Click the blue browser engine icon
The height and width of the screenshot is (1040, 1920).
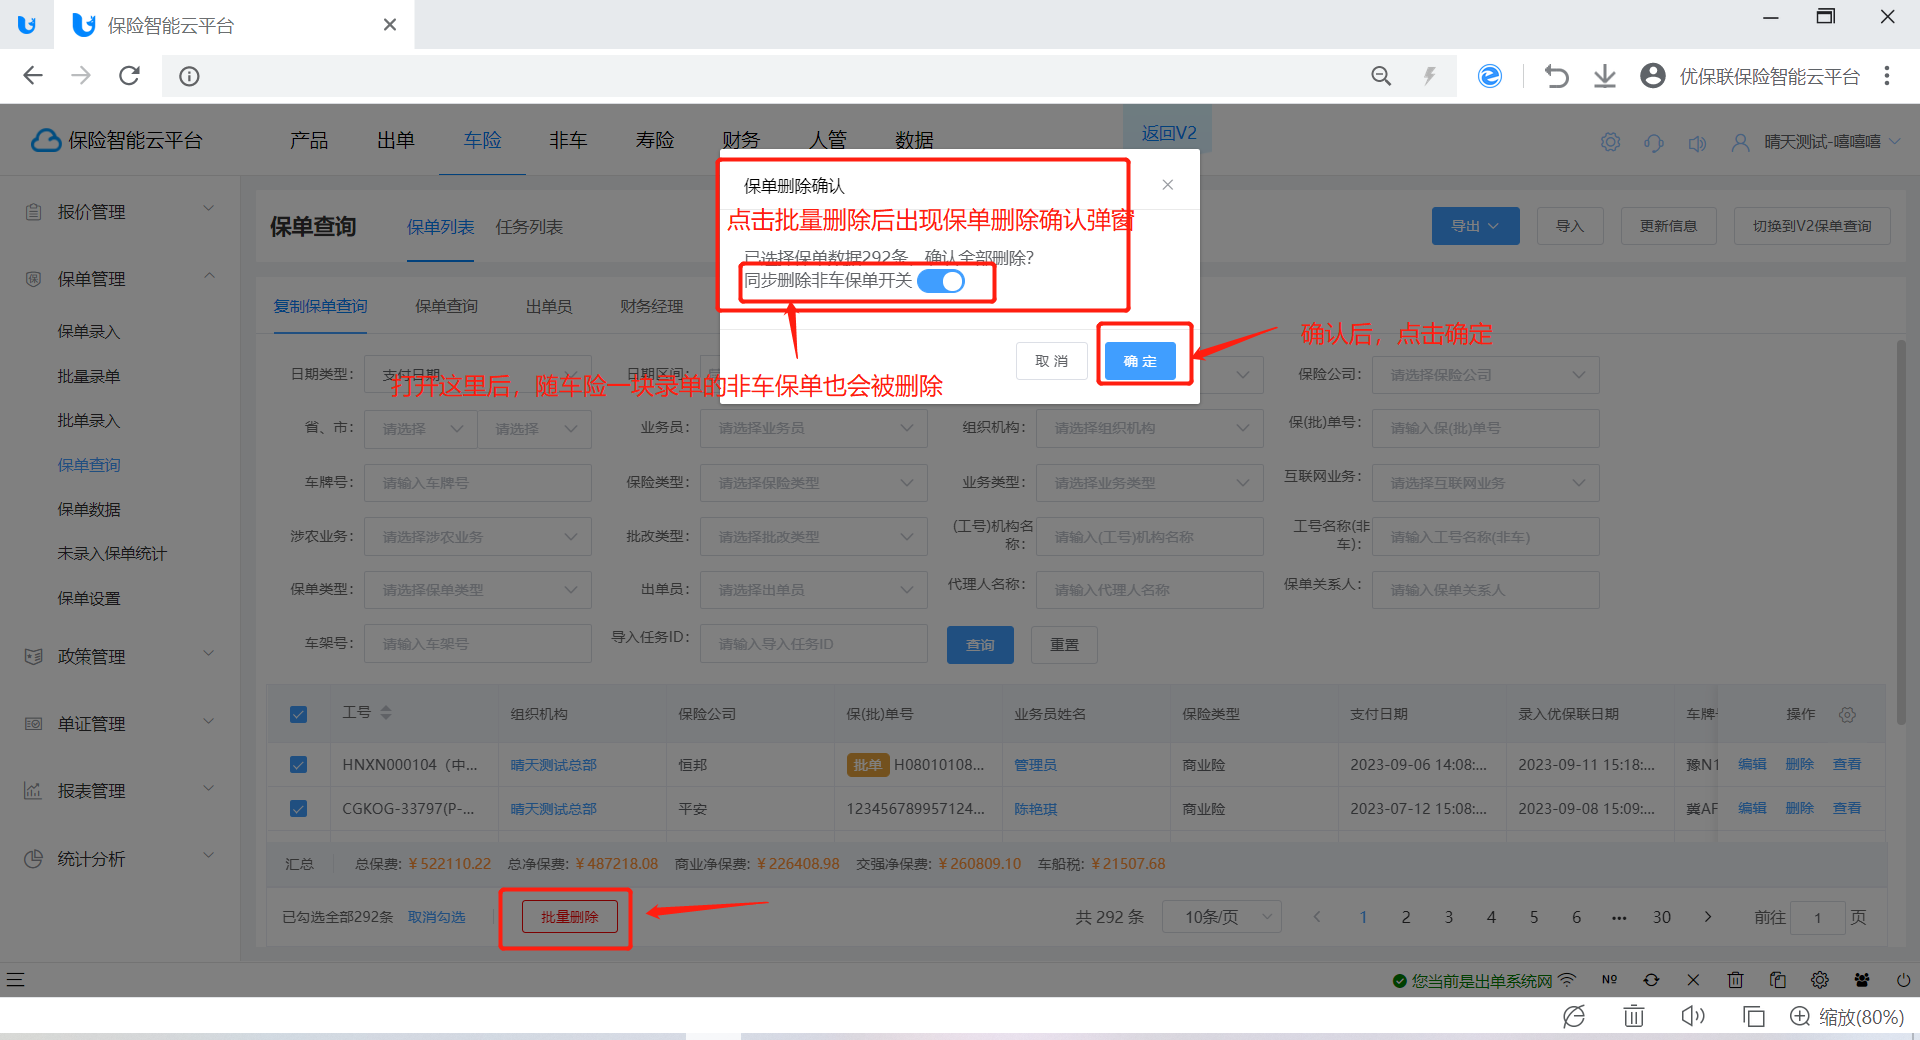tap(1490, 76)
